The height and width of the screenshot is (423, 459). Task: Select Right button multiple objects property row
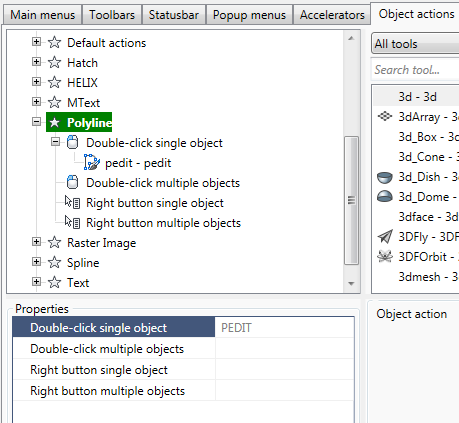click(183, 391)
